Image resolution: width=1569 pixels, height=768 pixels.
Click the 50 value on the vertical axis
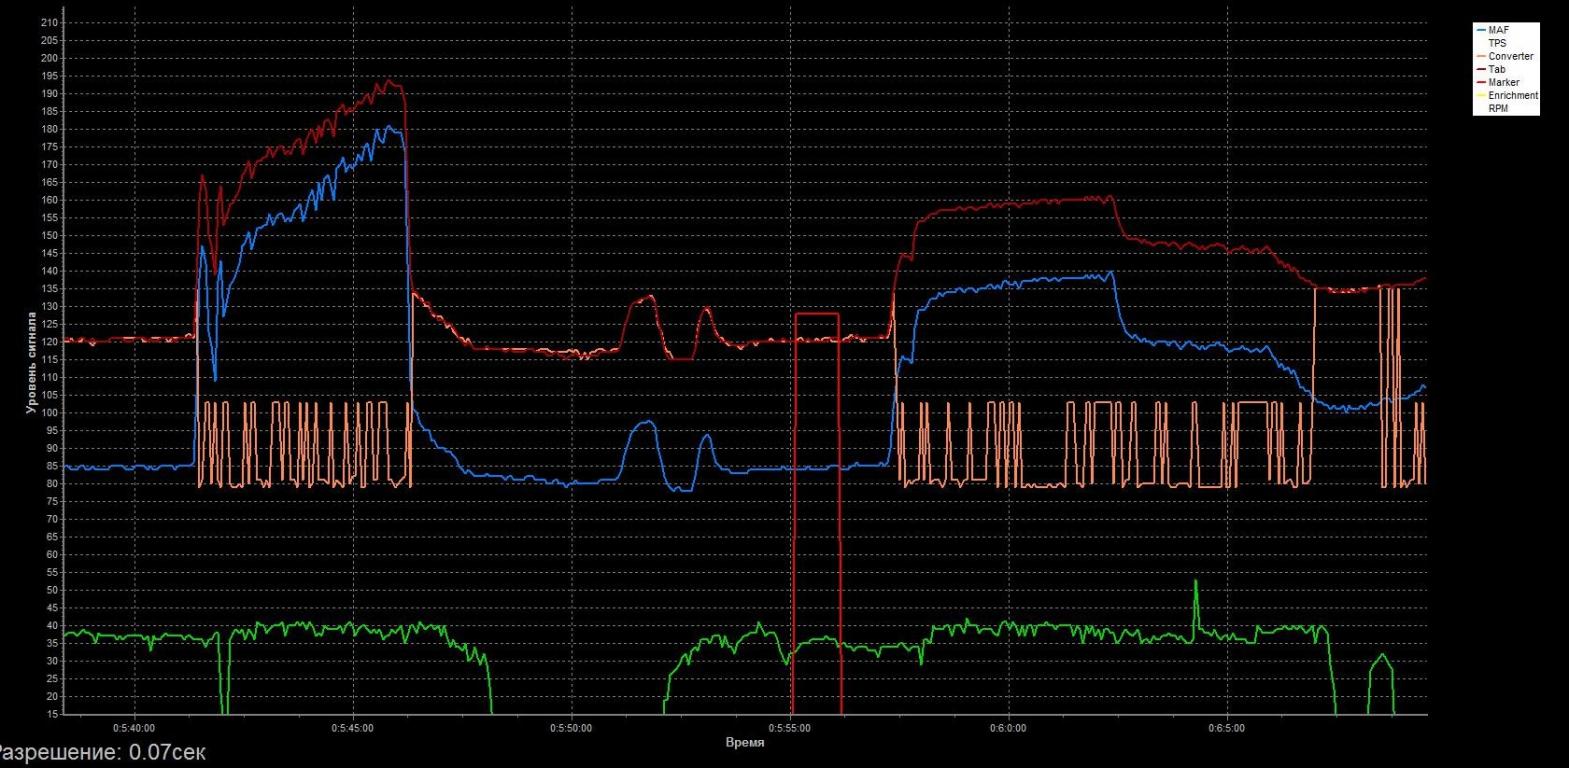53,591
